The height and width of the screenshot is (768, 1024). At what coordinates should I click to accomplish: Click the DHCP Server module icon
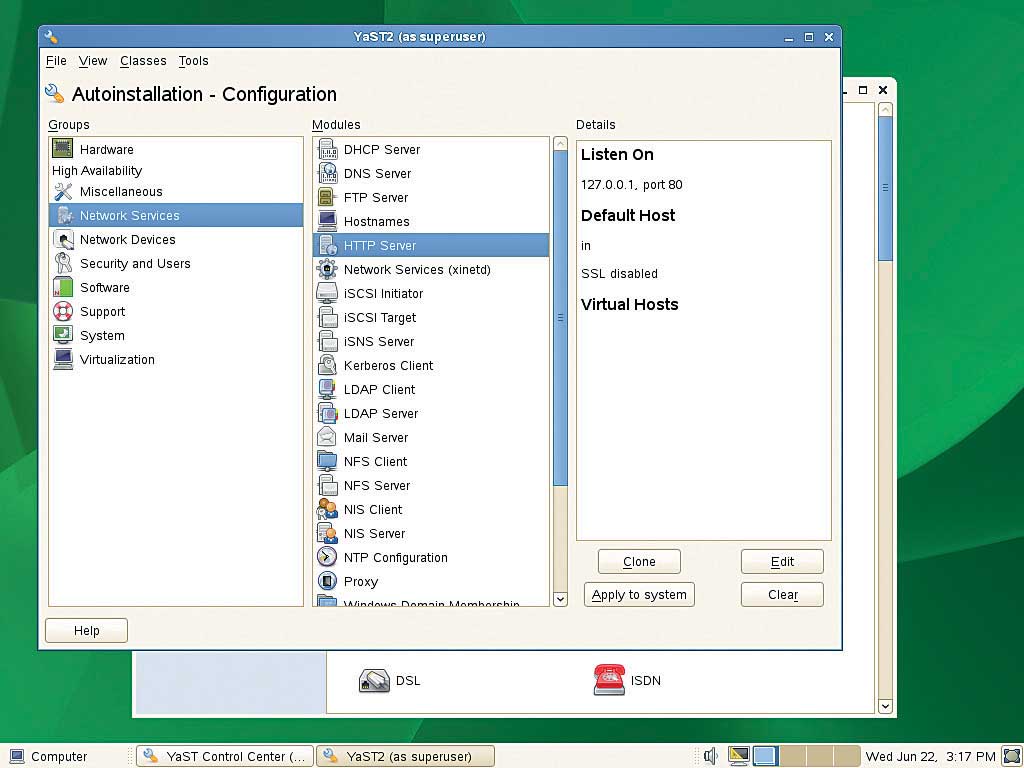point(327,150)
